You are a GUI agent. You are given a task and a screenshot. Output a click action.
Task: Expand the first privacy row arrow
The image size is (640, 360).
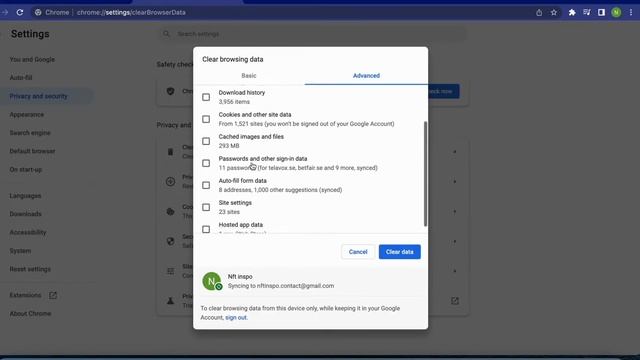point(455,152)
